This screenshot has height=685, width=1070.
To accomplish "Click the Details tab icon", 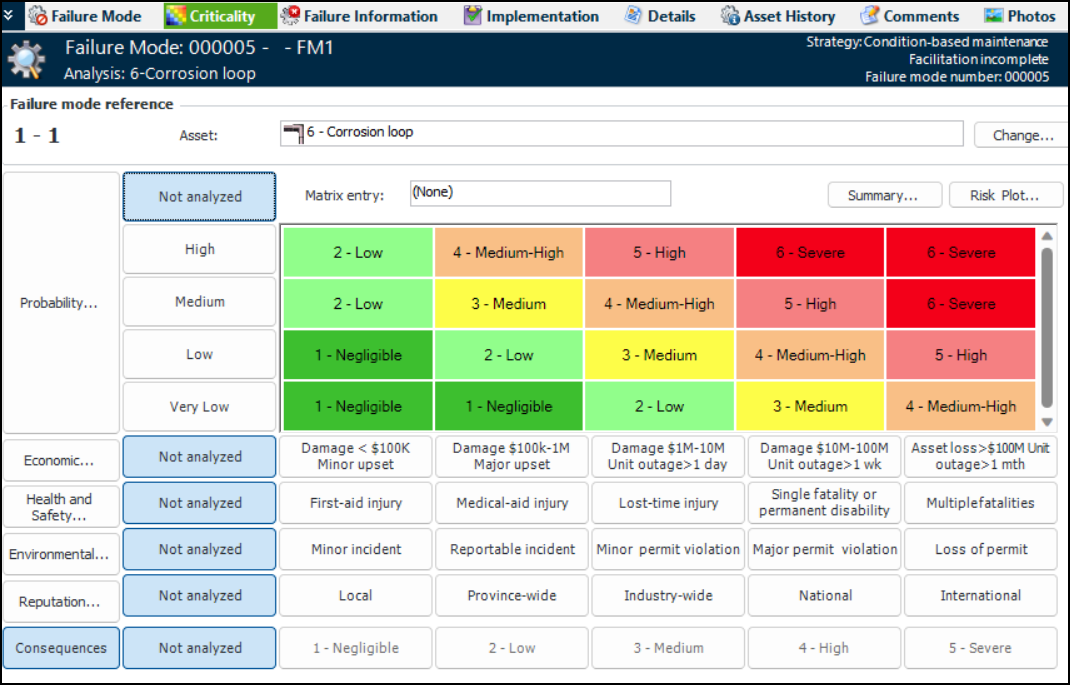I will click(x=634, y=16).
